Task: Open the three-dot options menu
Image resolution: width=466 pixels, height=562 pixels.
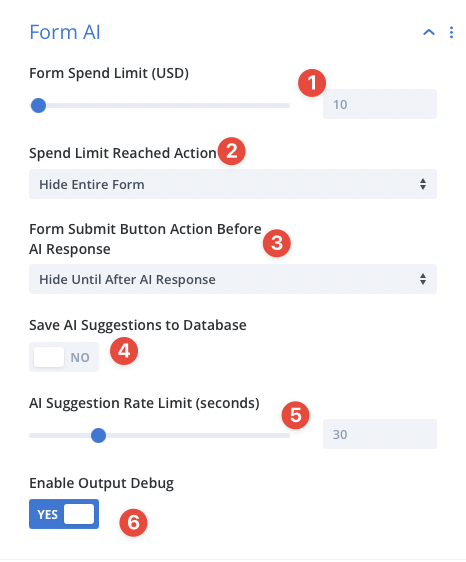Action: pyautogui.click(x=451, y=32)
